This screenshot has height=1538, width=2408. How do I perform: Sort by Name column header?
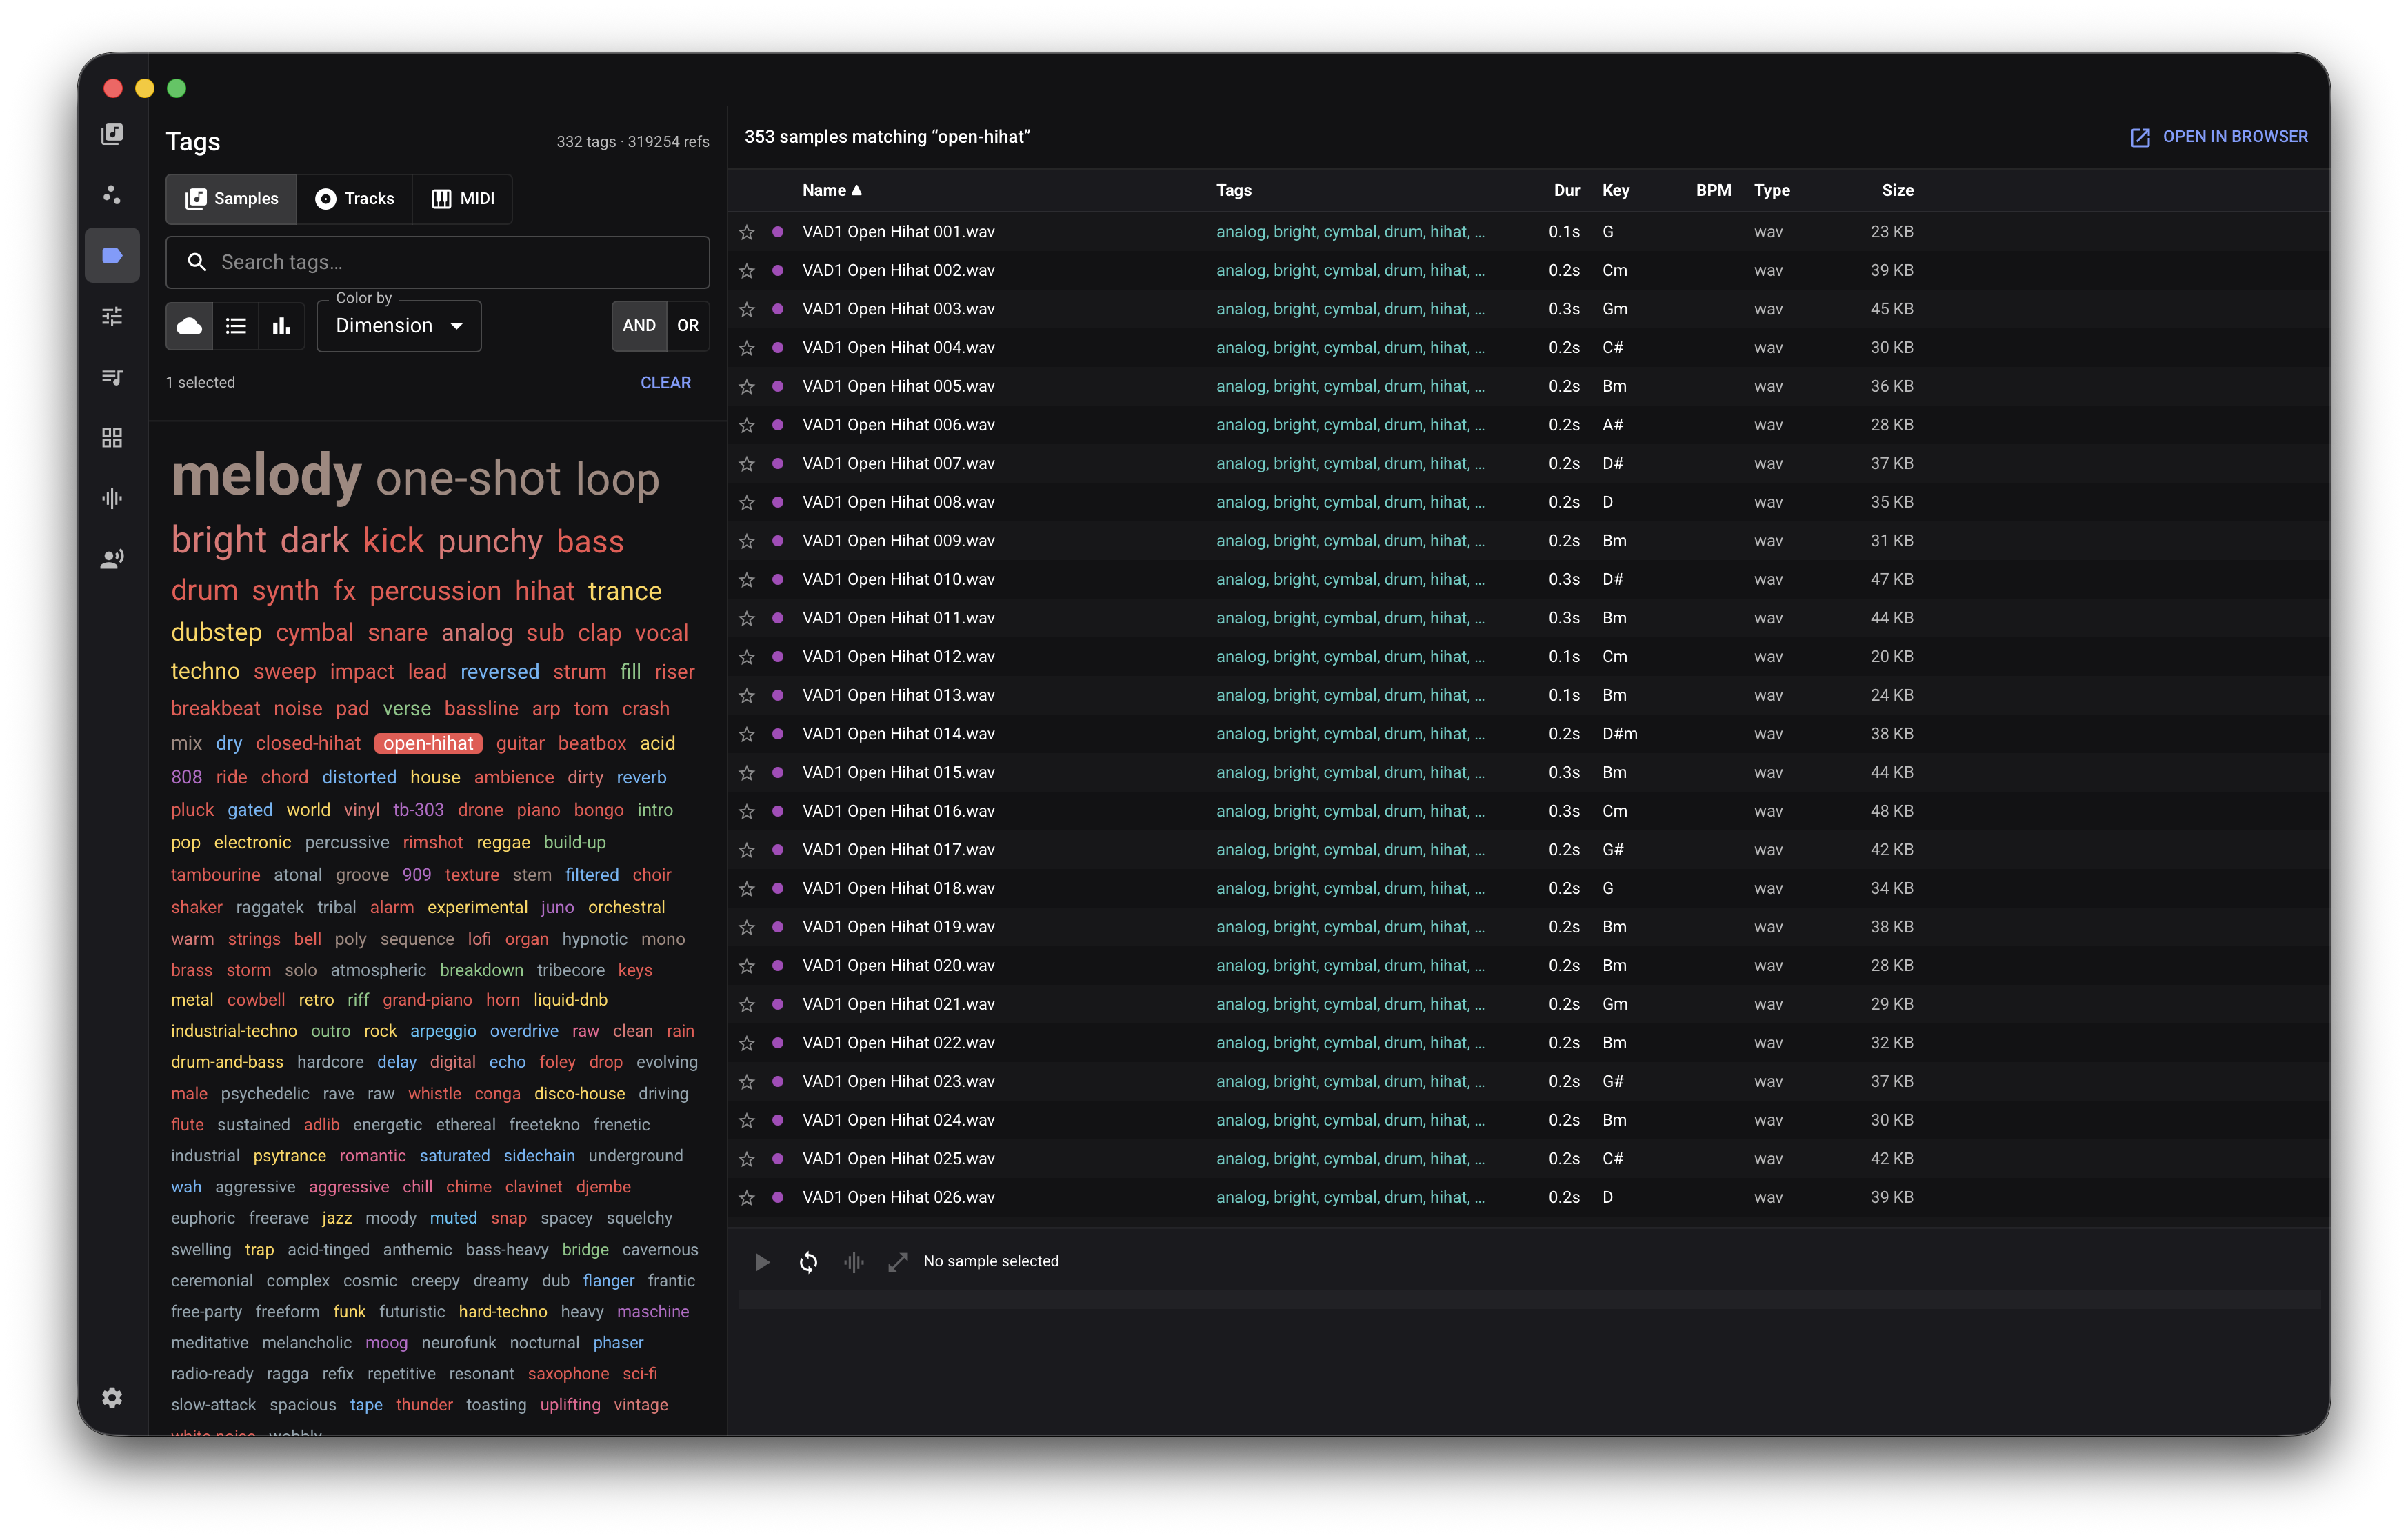point(831,190)
